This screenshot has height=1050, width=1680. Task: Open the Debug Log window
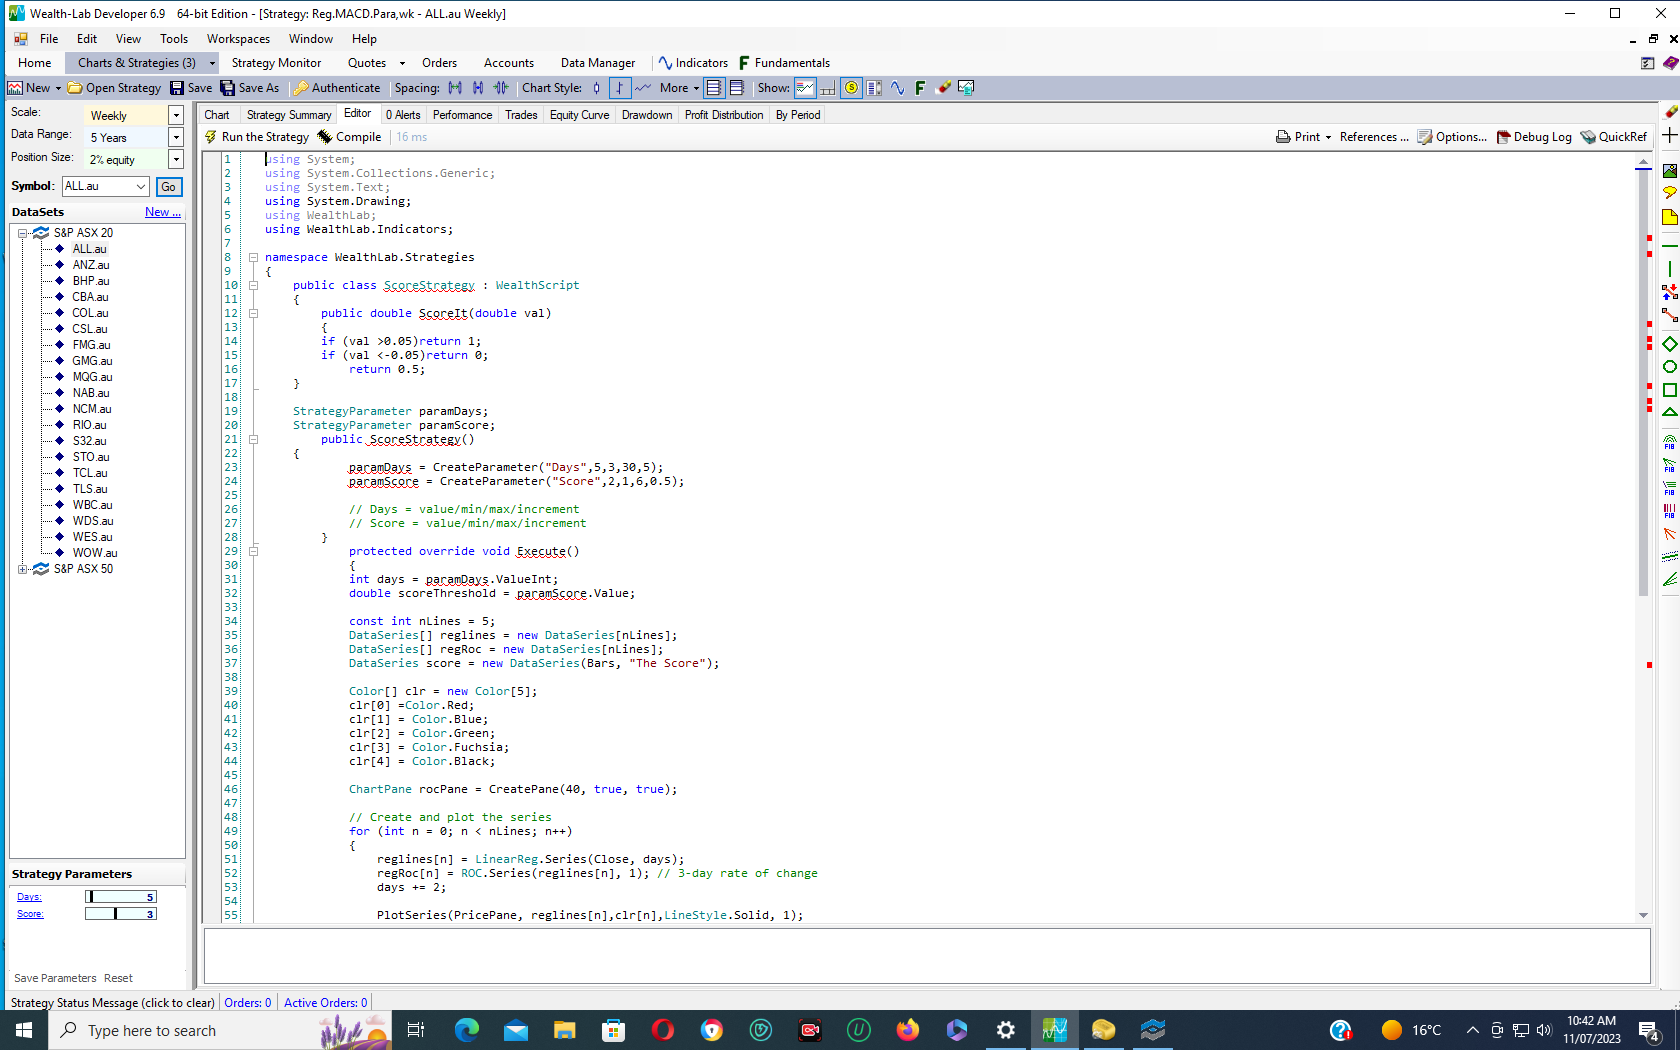point(1533,137)
